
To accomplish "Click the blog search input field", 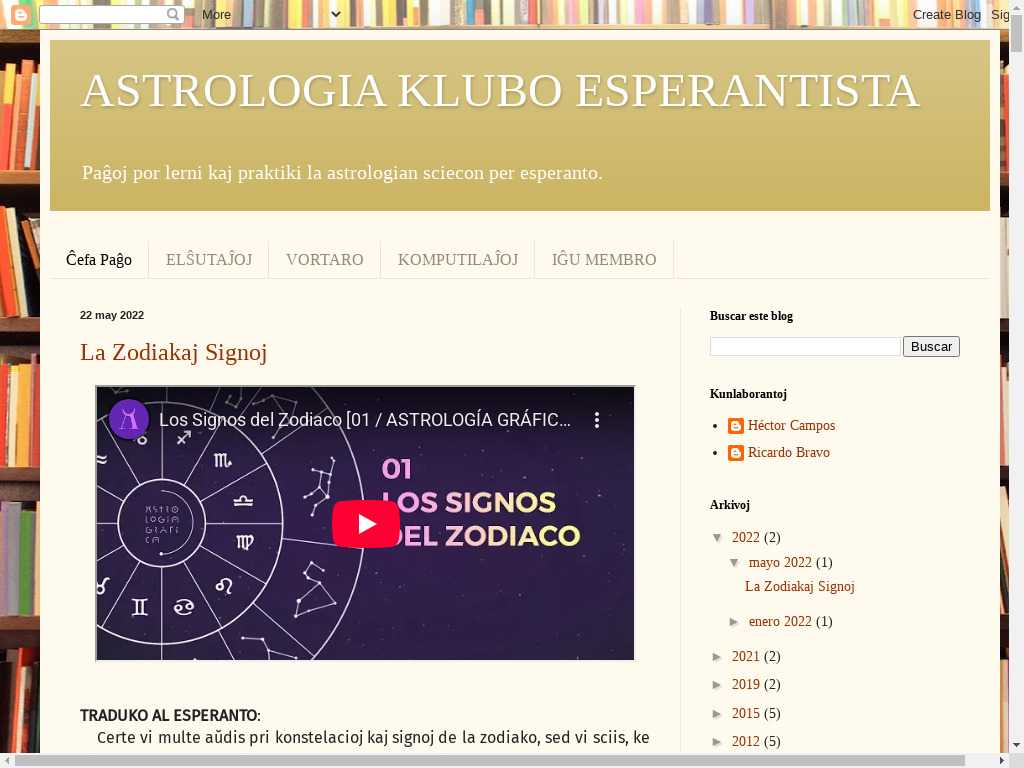I will pos(805,347).
